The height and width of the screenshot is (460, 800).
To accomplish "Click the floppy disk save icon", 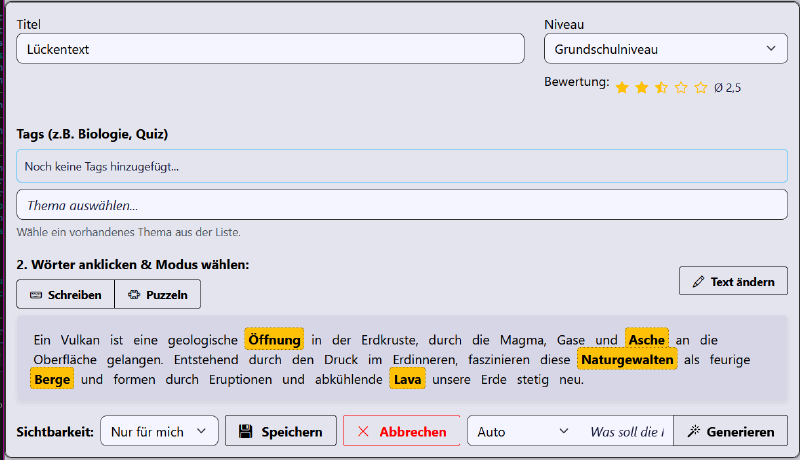I will pos(245,431).
